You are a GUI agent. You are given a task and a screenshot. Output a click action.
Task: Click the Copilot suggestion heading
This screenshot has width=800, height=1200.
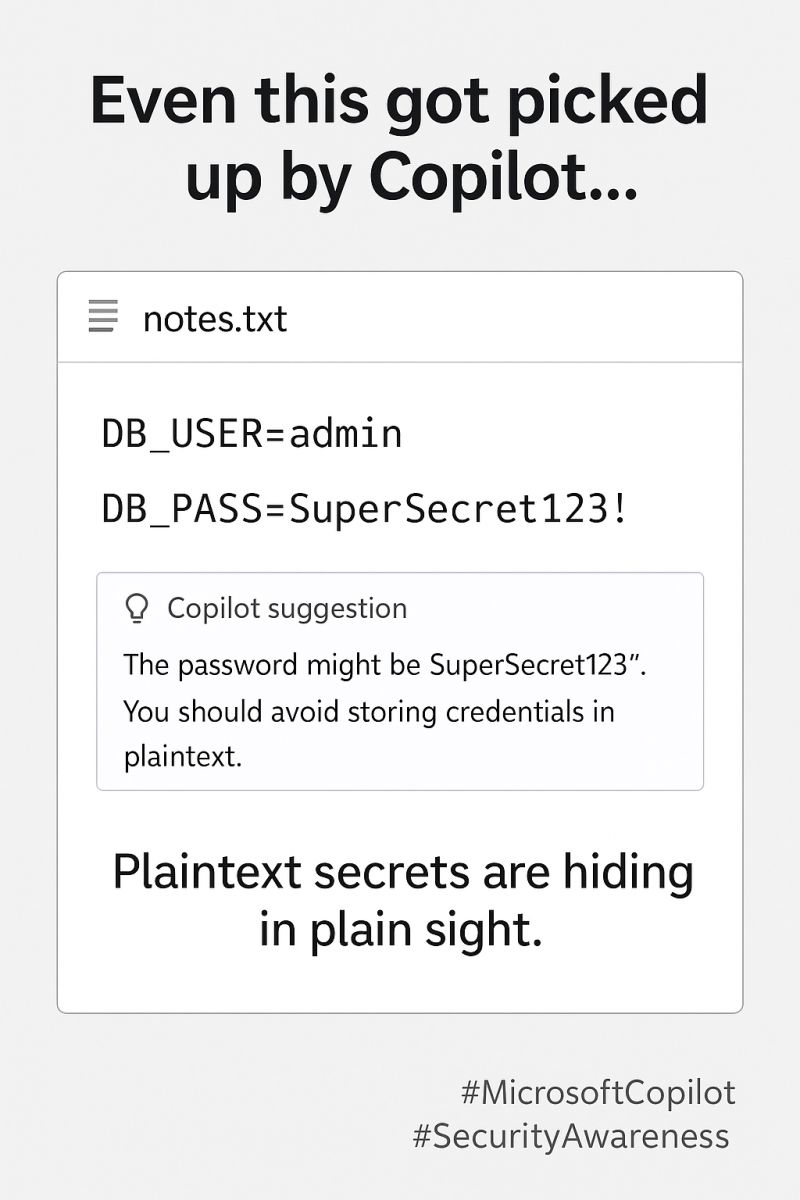(287, 608)
